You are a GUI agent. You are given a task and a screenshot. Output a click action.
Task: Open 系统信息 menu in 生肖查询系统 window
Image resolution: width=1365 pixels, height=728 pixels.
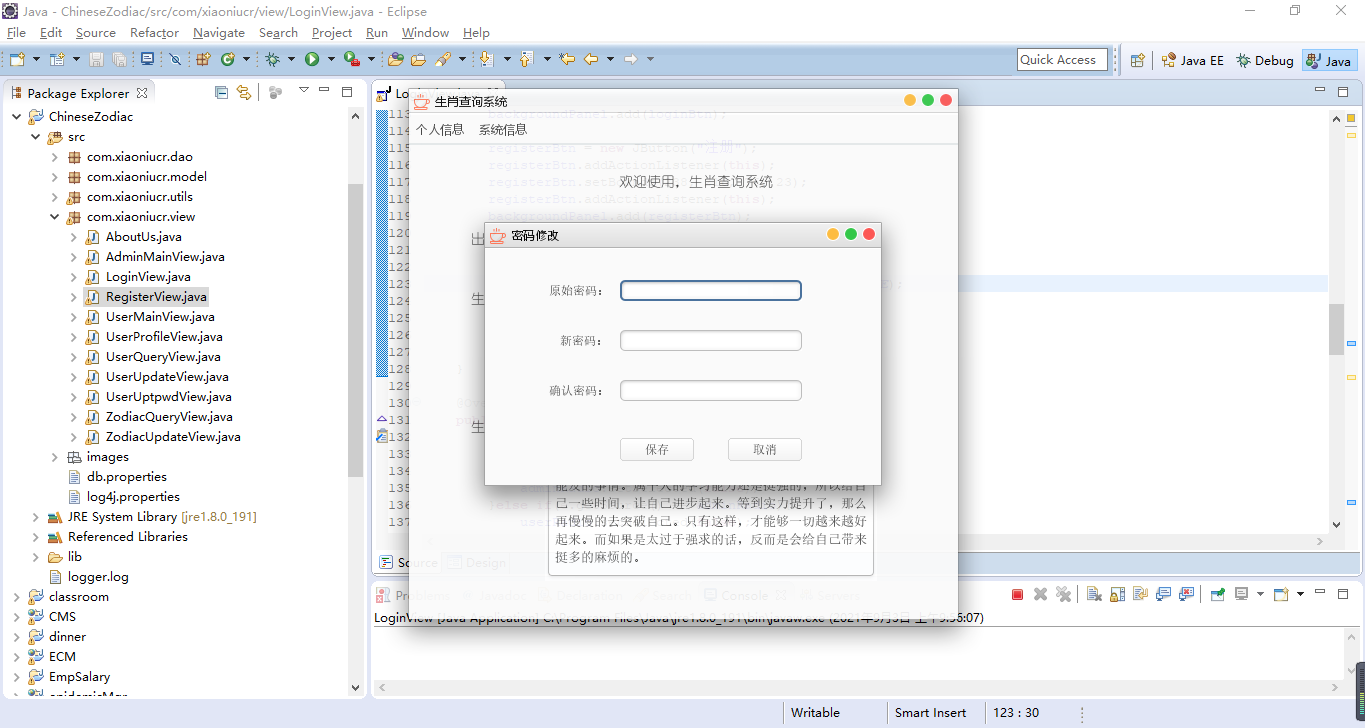(502, 130)
